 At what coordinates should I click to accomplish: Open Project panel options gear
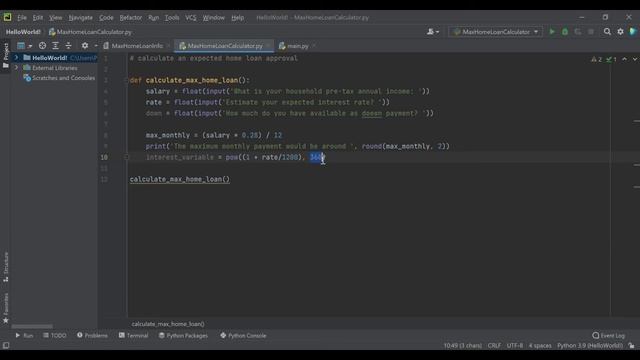[x=84, y=46]
